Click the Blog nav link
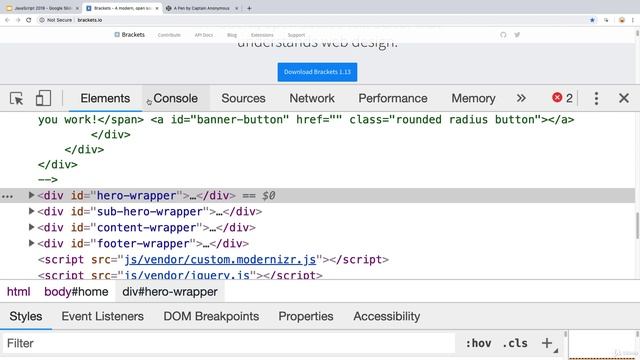Image resolution: width=640 pixels, height=360 pixels. 232,35
